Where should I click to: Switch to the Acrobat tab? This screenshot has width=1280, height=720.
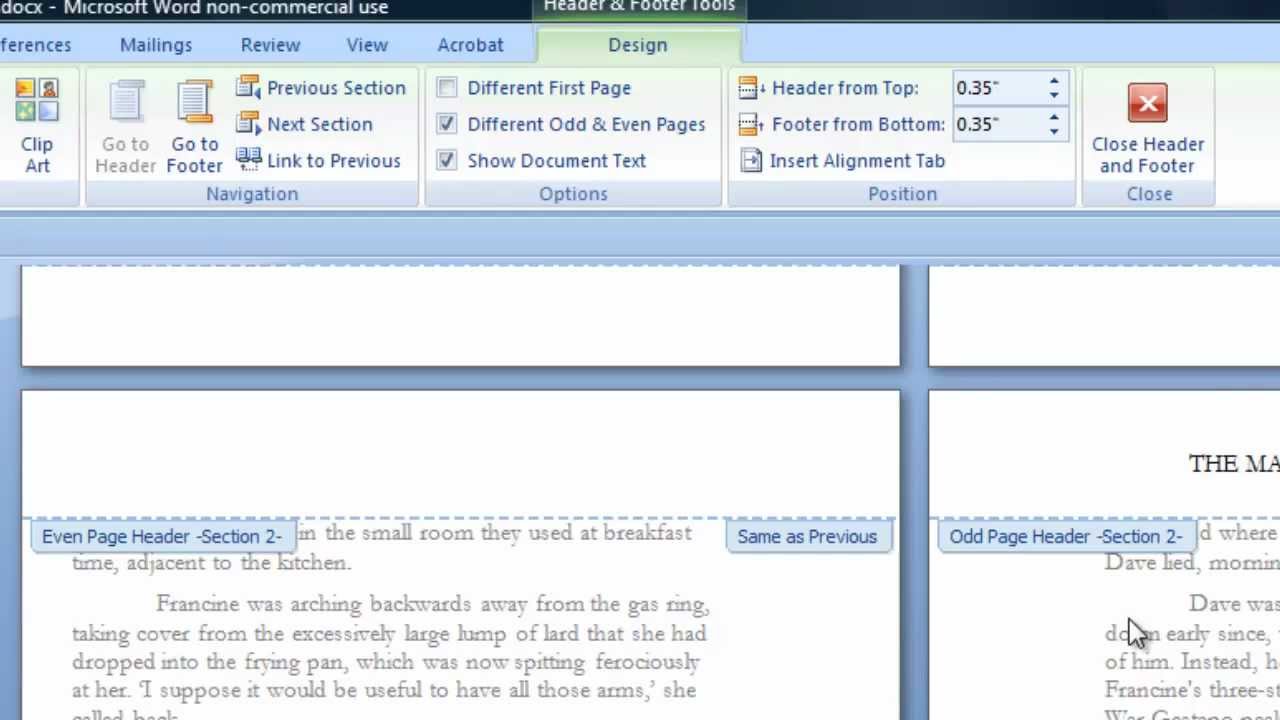click(470, 45)
